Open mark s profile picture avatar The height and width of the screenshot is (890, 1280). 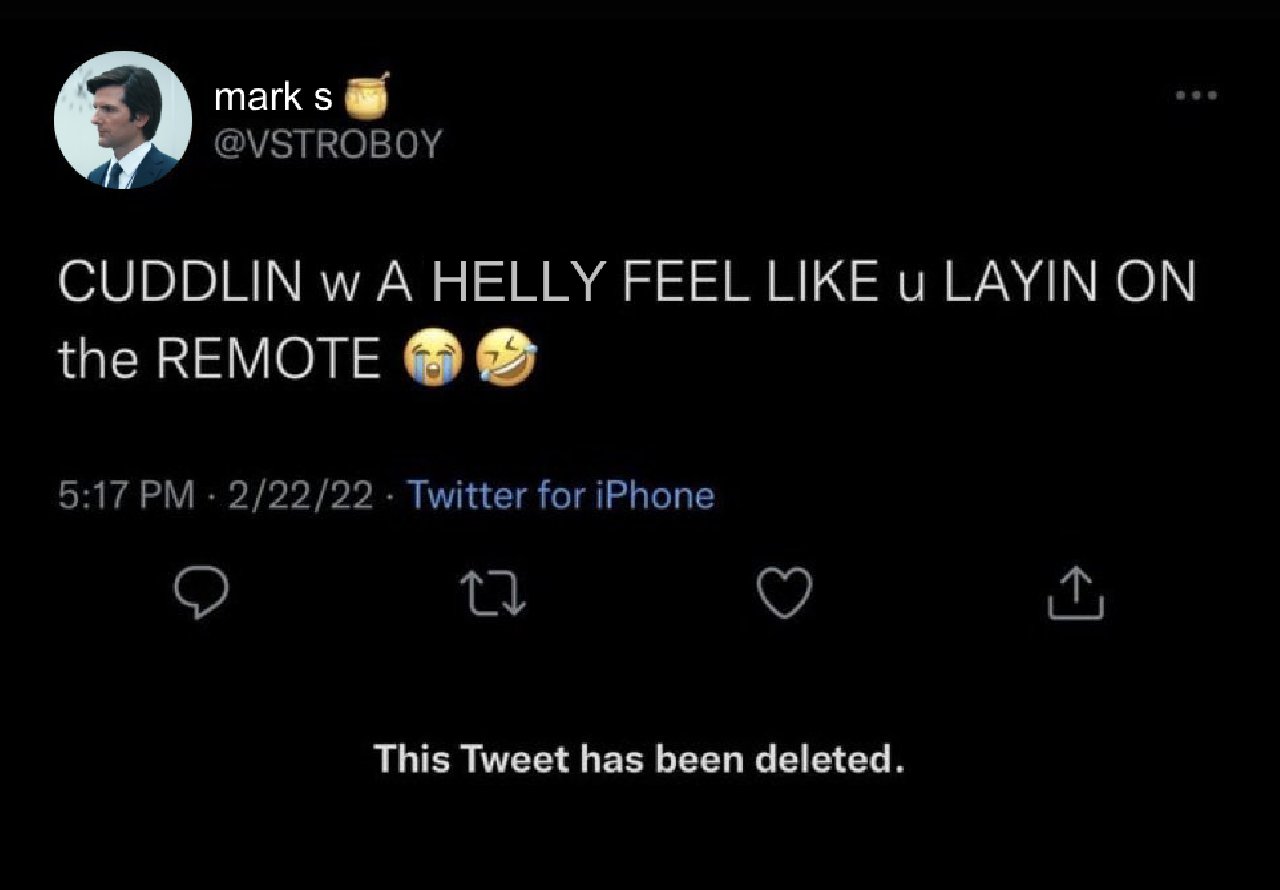123,120
